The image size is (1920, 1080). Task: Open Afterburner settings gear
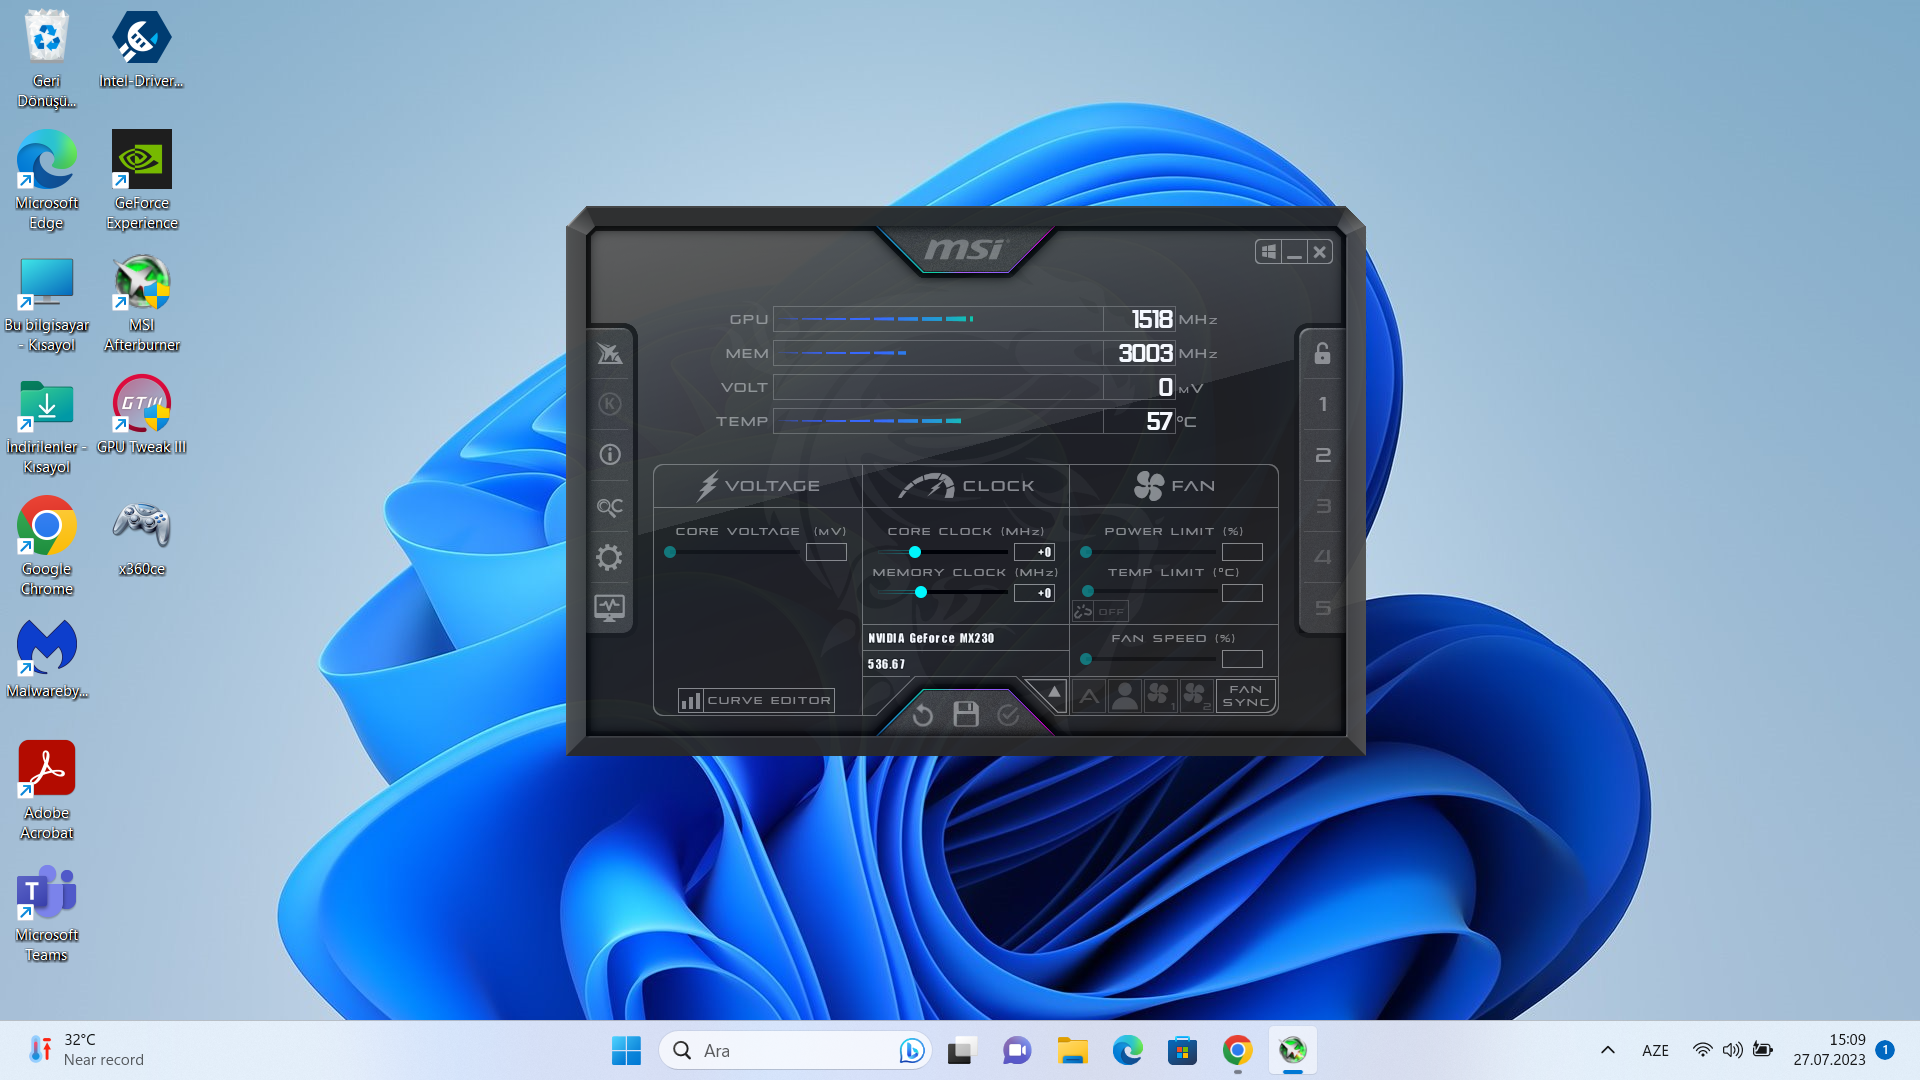[x=609, y=557]
